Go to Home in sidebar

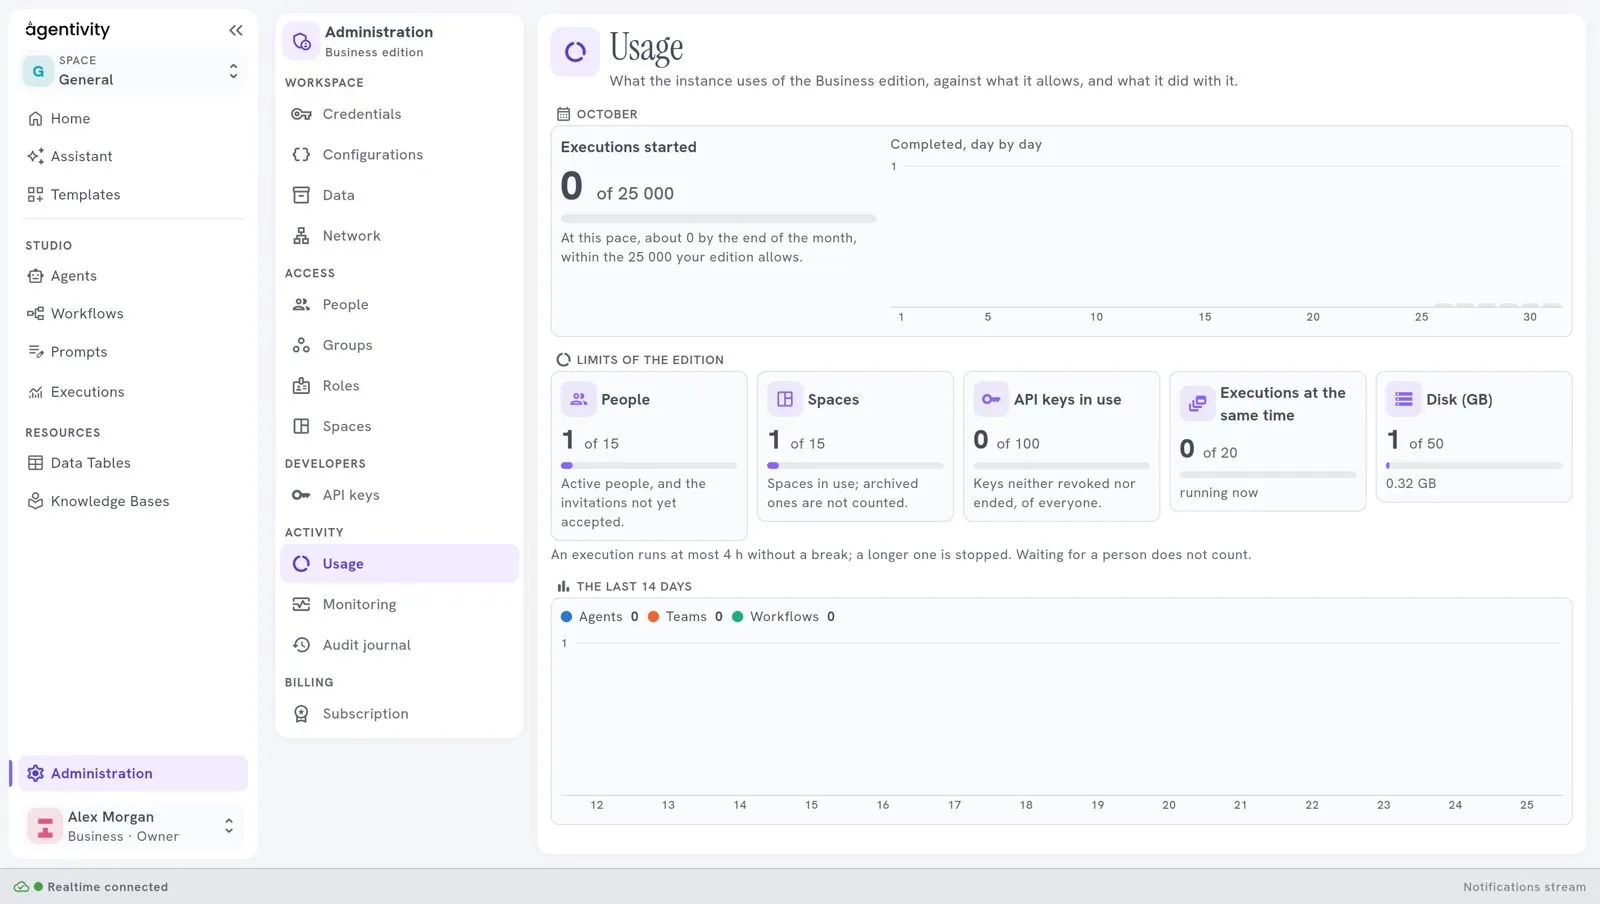point(133,118)
